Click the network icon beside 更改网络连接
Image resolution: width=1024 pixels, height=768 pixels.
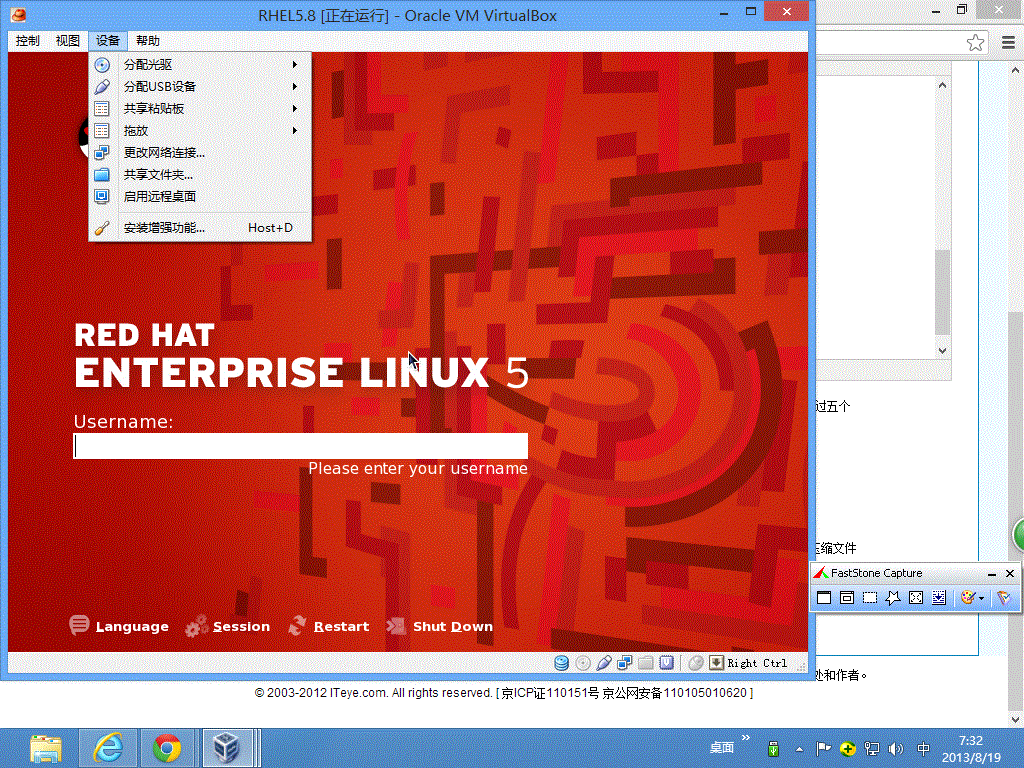tap(102, 152)
